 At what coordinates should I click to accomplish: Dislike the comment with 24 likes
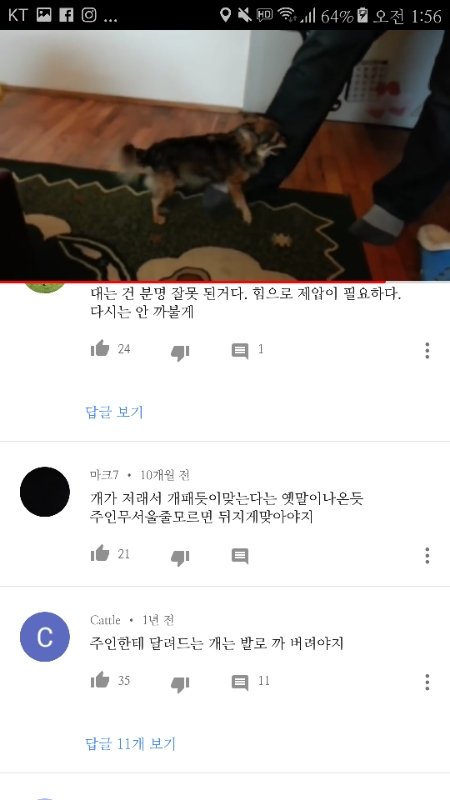(180, 352)
